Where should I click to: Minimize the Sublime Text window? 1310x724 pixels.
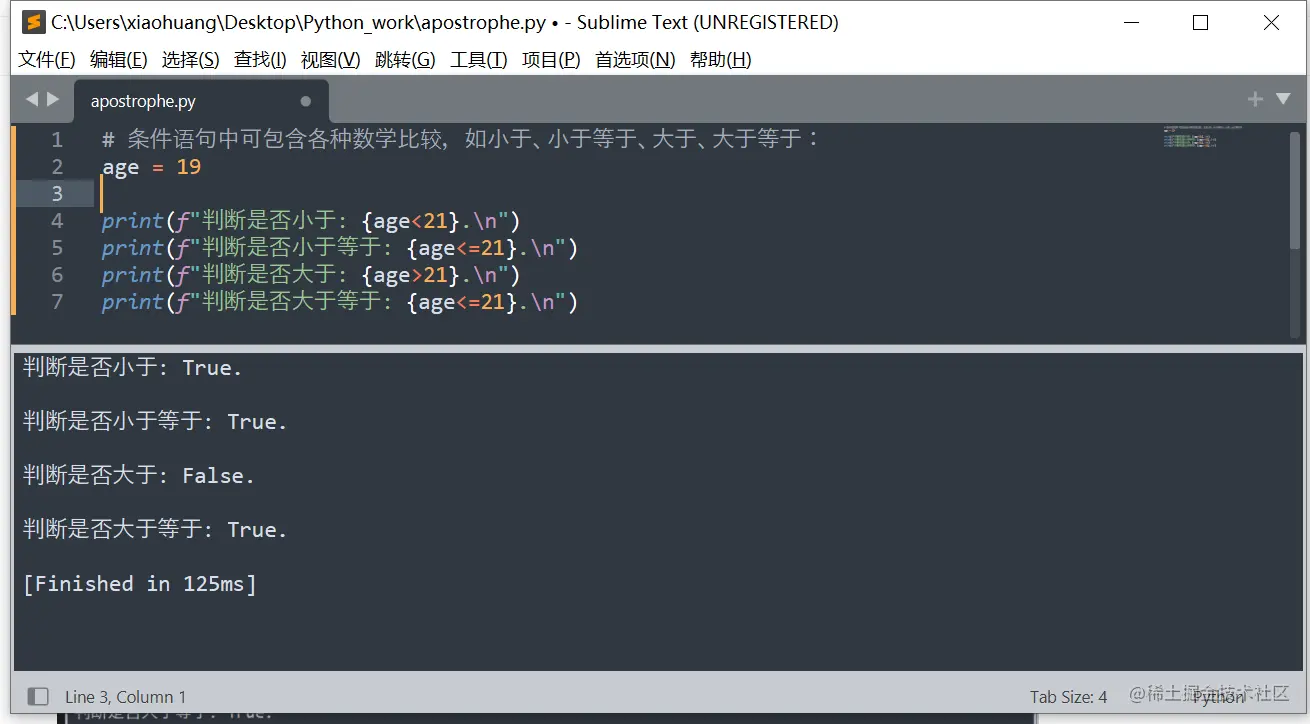click(x=1130, y=23)
